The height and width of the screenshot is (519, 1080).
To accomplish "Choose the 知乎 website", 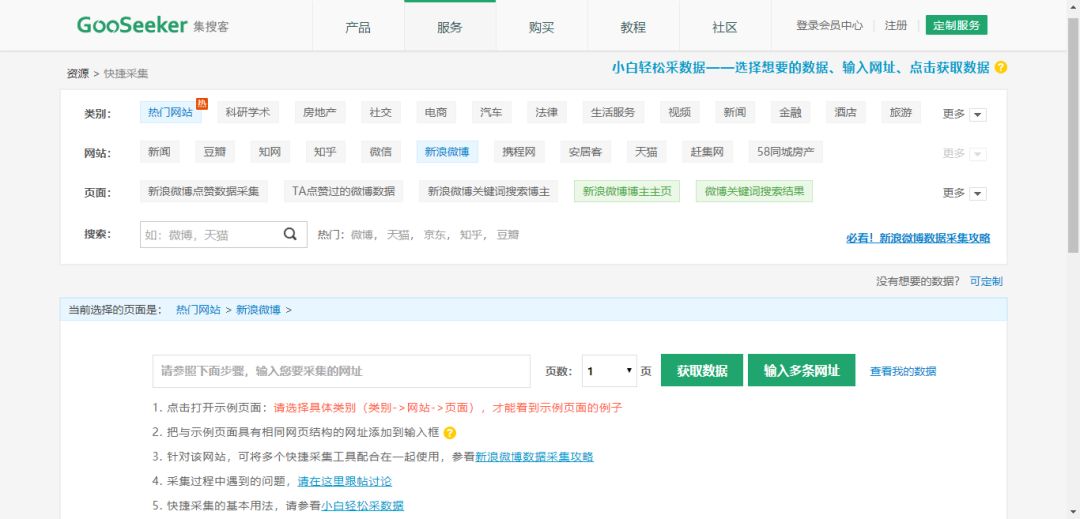I will tap(325, 152).
